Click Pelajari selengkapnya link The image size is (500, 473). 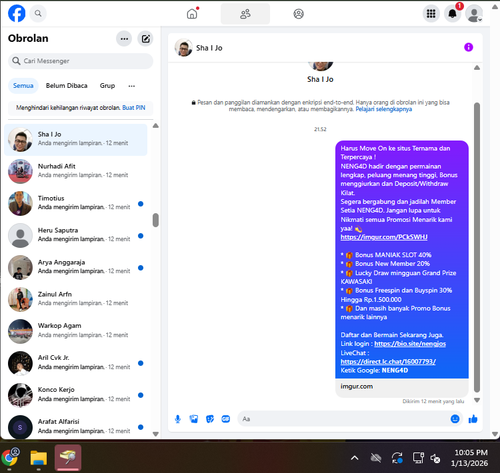(x=384, y=109)
